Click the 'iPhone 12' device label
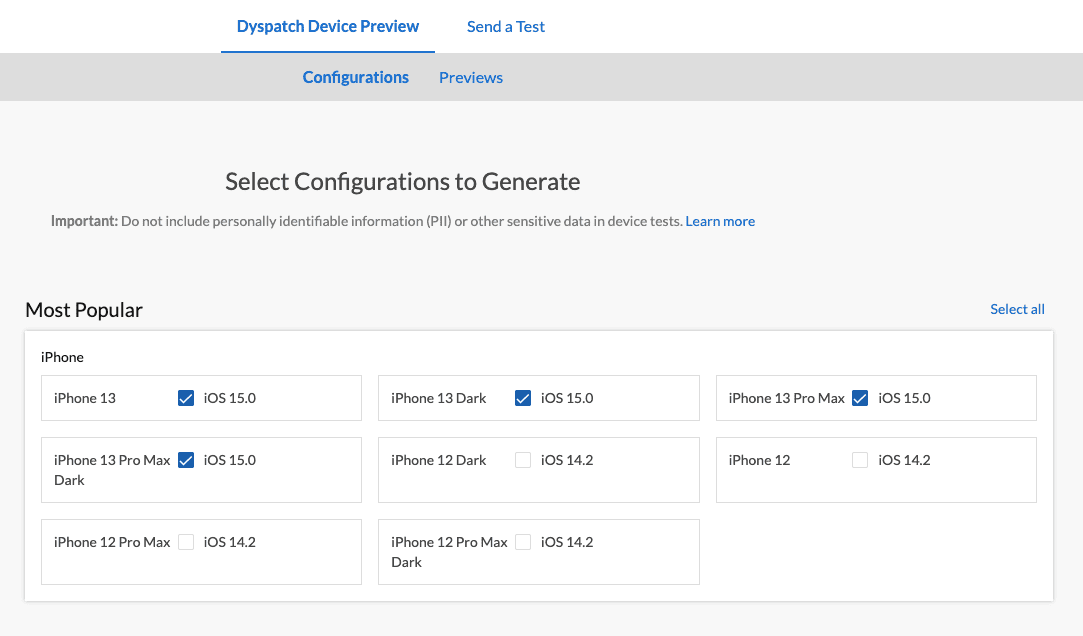Image resolution: width=1083 pixels, height=636 pixels. (x=759, y=460)
